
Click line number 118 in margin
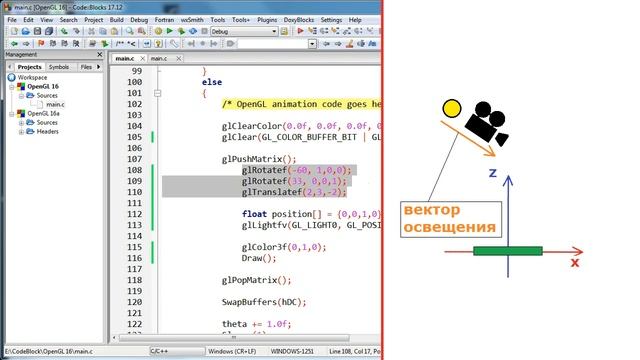[134, 280]
